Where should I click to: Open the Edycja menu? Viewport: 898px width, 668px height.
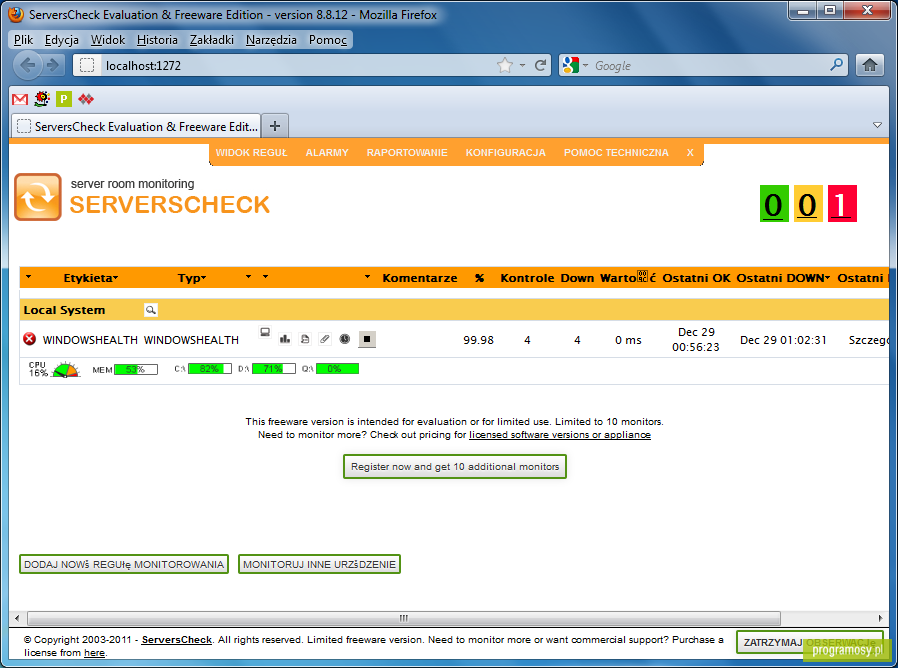pos(62,40)
